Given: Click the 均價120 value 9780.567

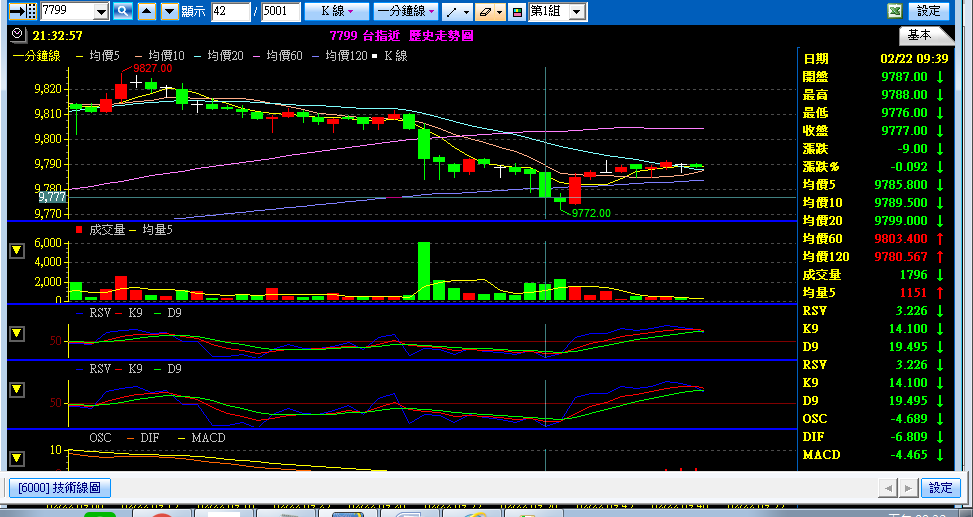Looking at the screenshot, I should click(900, 257).
